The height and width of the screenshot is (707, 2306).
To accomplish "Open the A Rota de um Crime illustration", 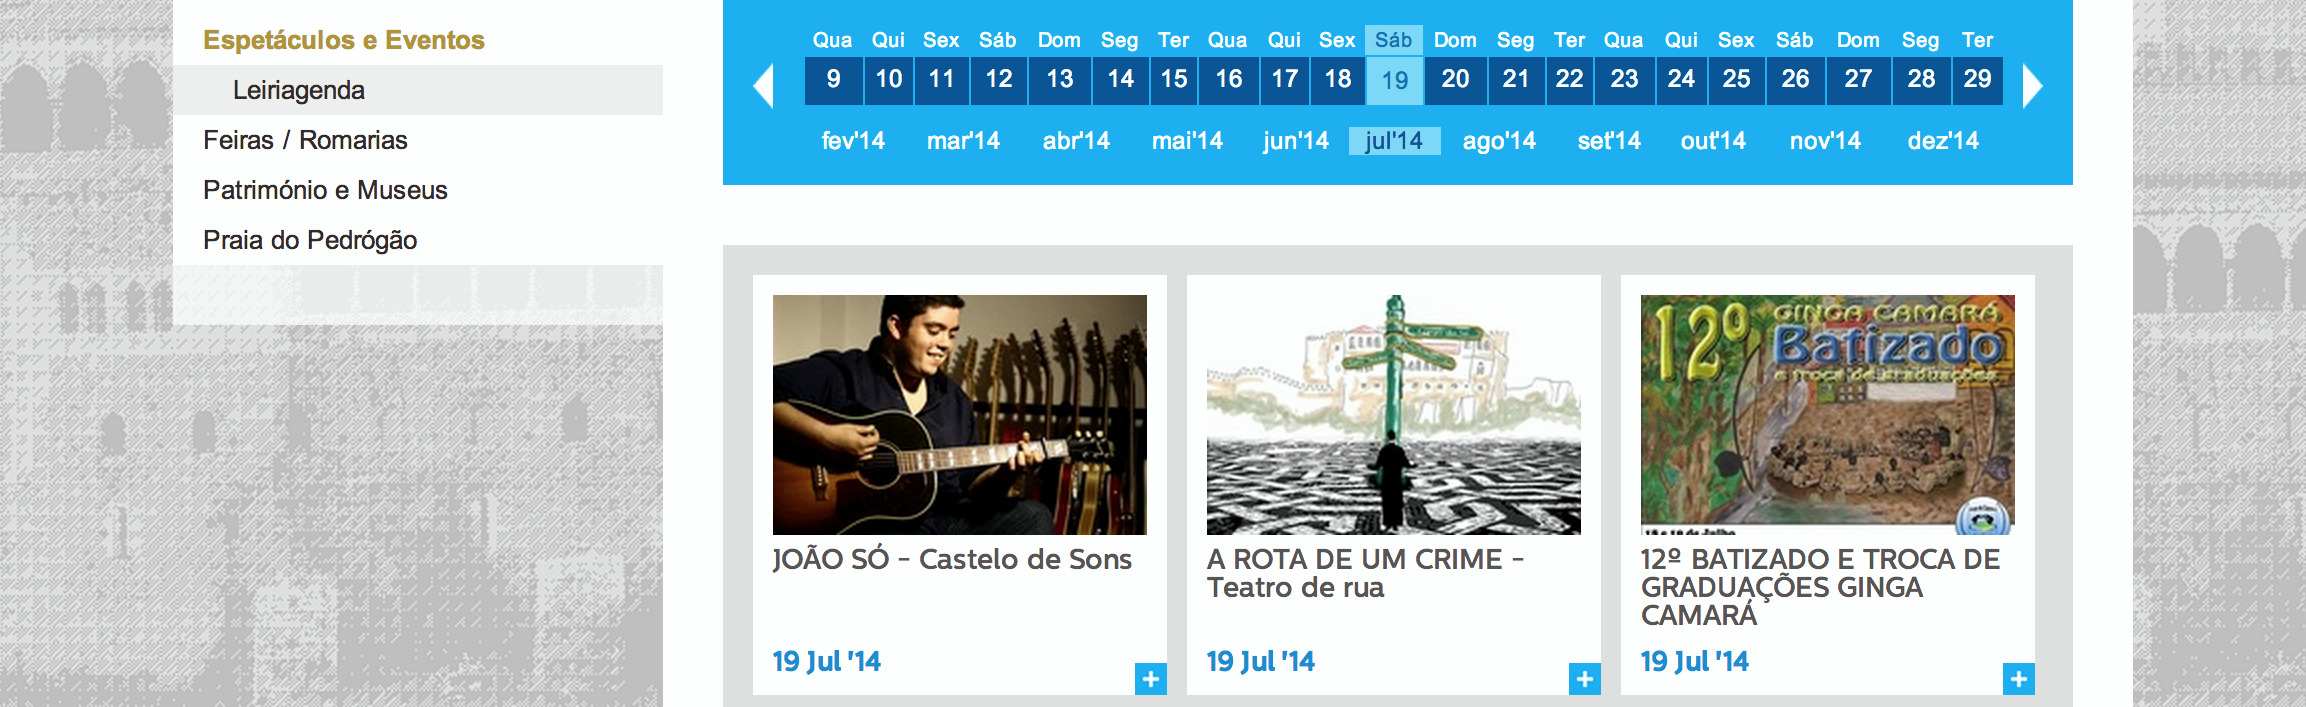I will pos(1394,414).
